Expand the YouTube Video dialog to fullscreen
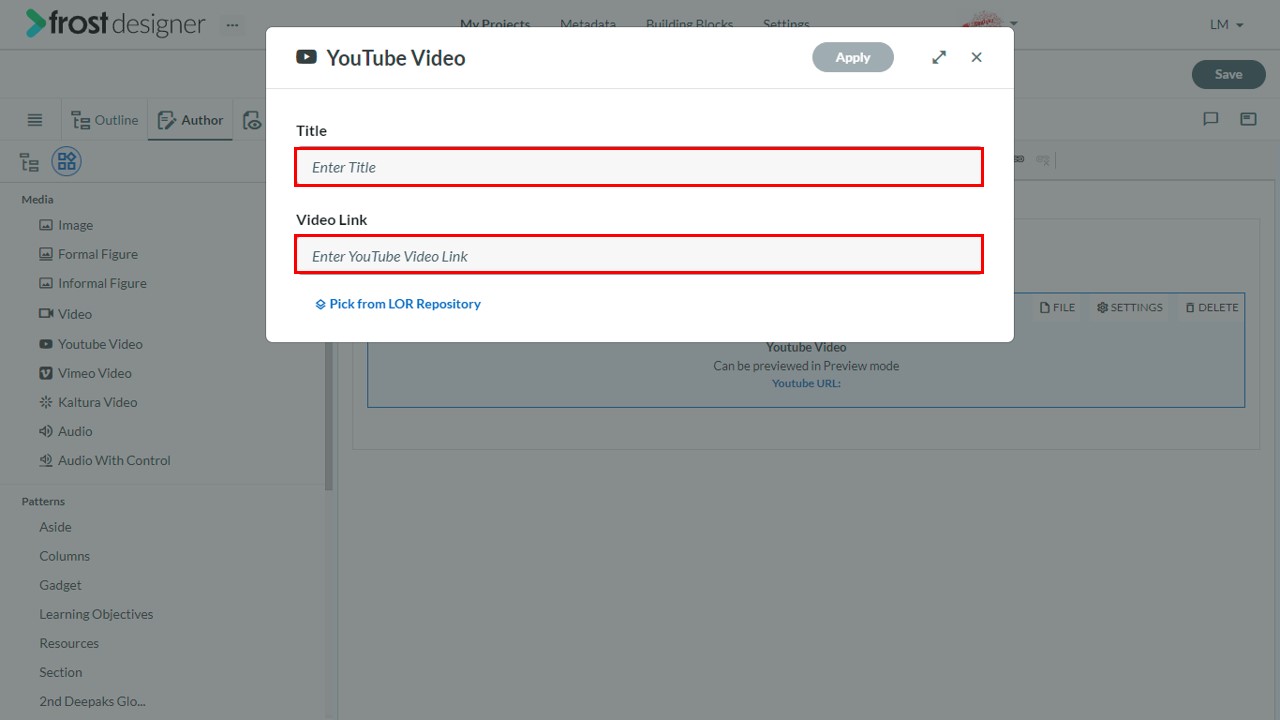 click(x=939, y=57)
